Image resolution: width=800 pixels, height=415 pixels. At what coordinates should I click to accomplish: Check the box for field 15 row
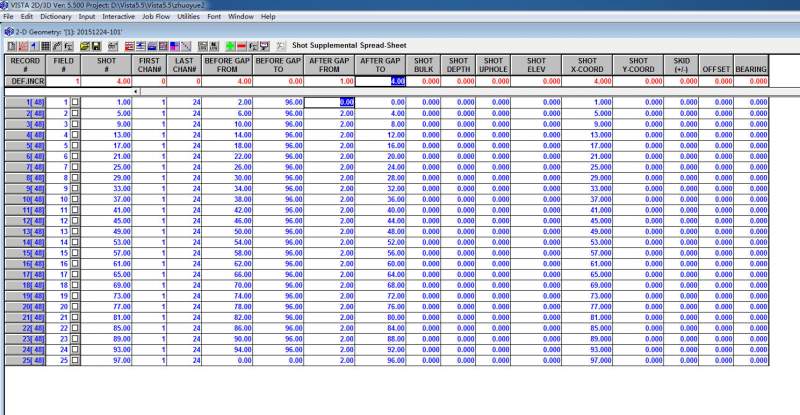pyautogui.click(x=75, y=253)
